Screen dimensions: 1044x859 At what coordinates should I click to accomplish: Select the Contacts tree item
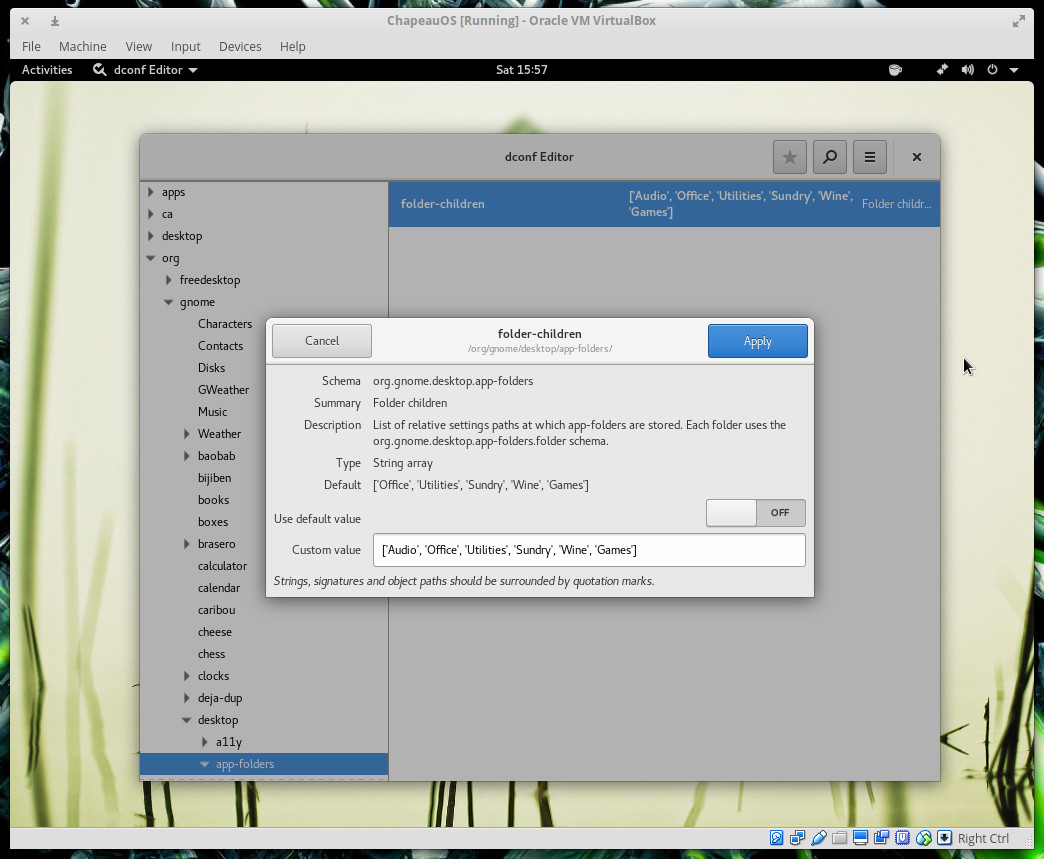coord(220,346)
